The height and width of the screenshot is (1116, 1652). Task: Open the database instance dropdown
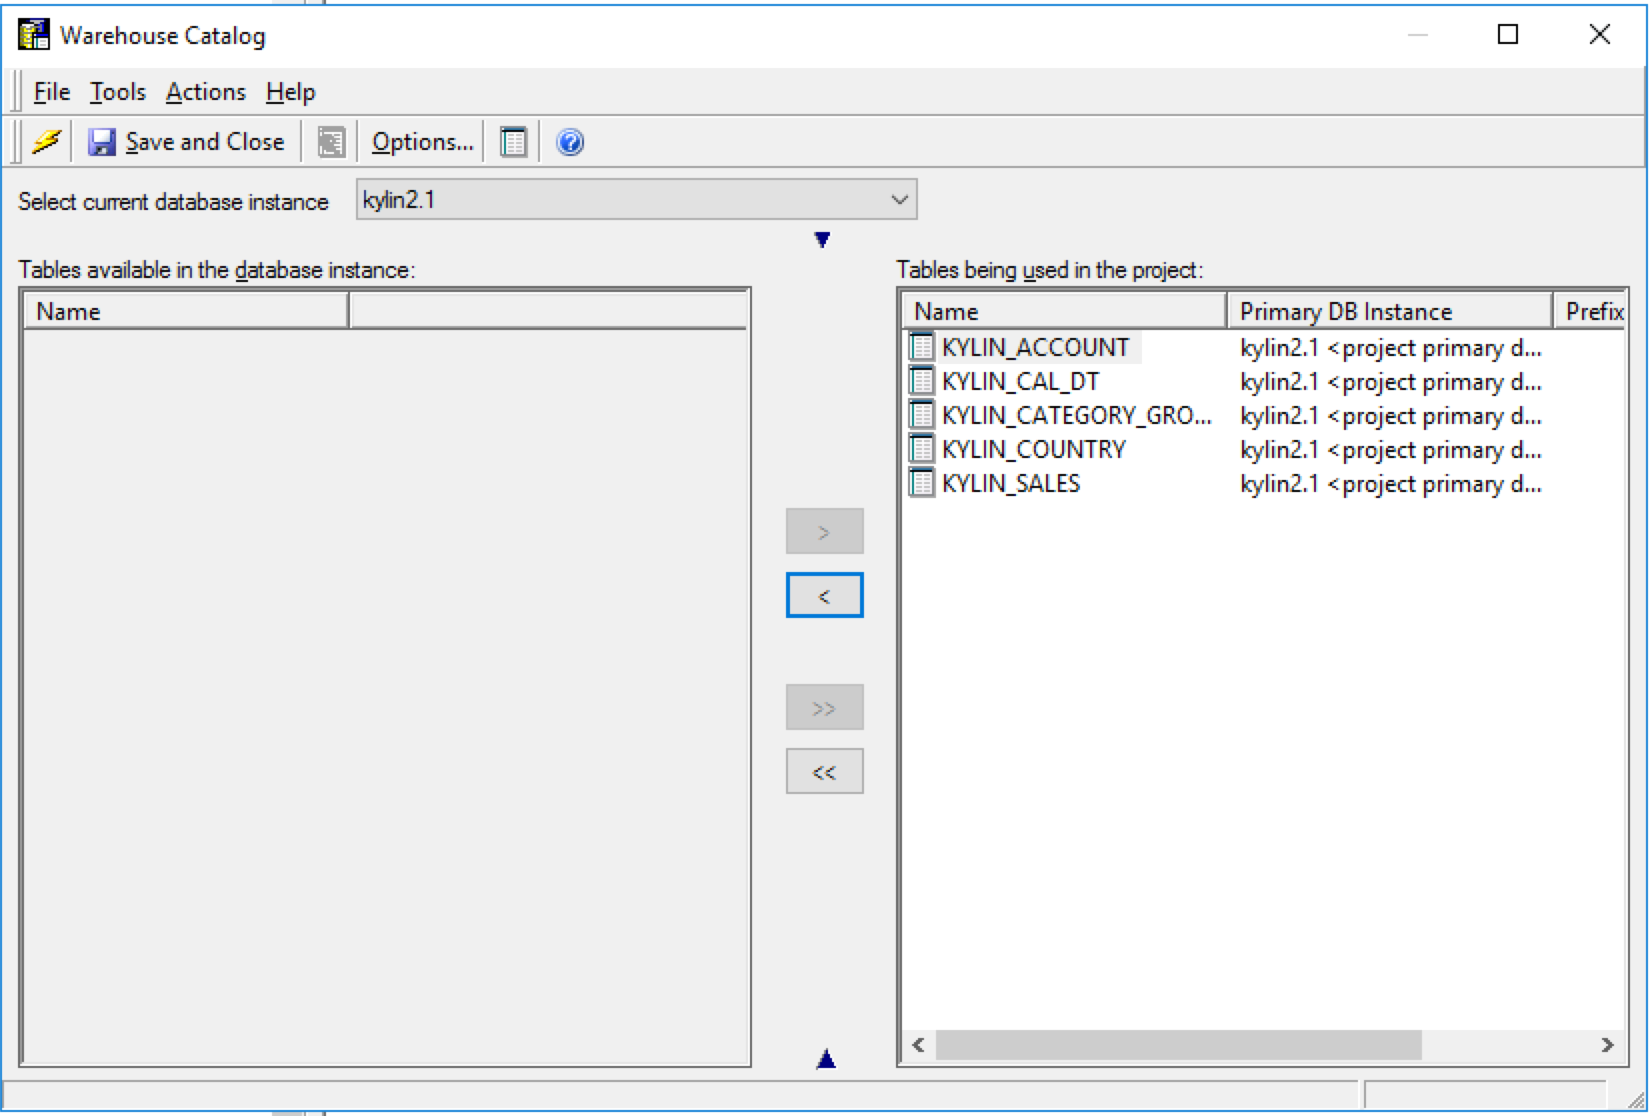(899, 200)
